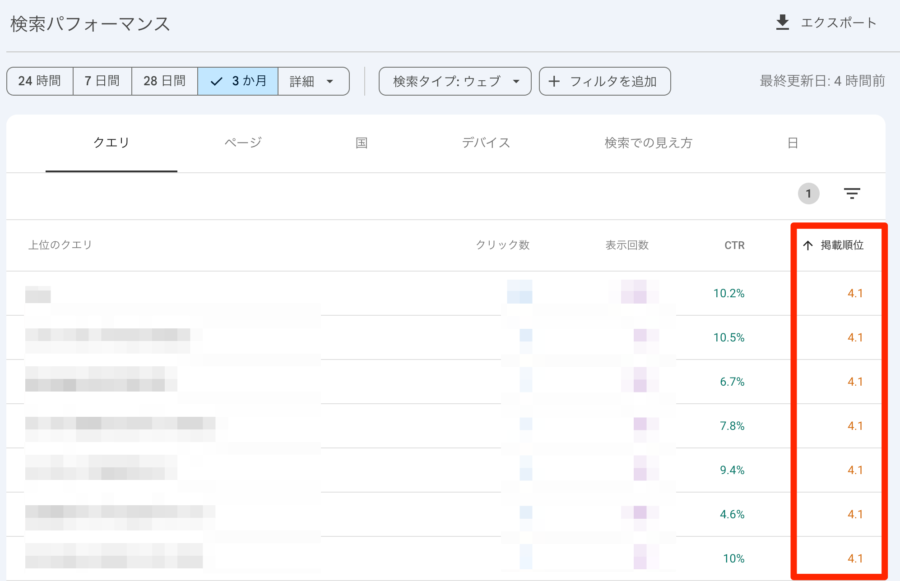
Task: Open the 検索タイプ: ウェブ dropdown
Action: point(453,81)
